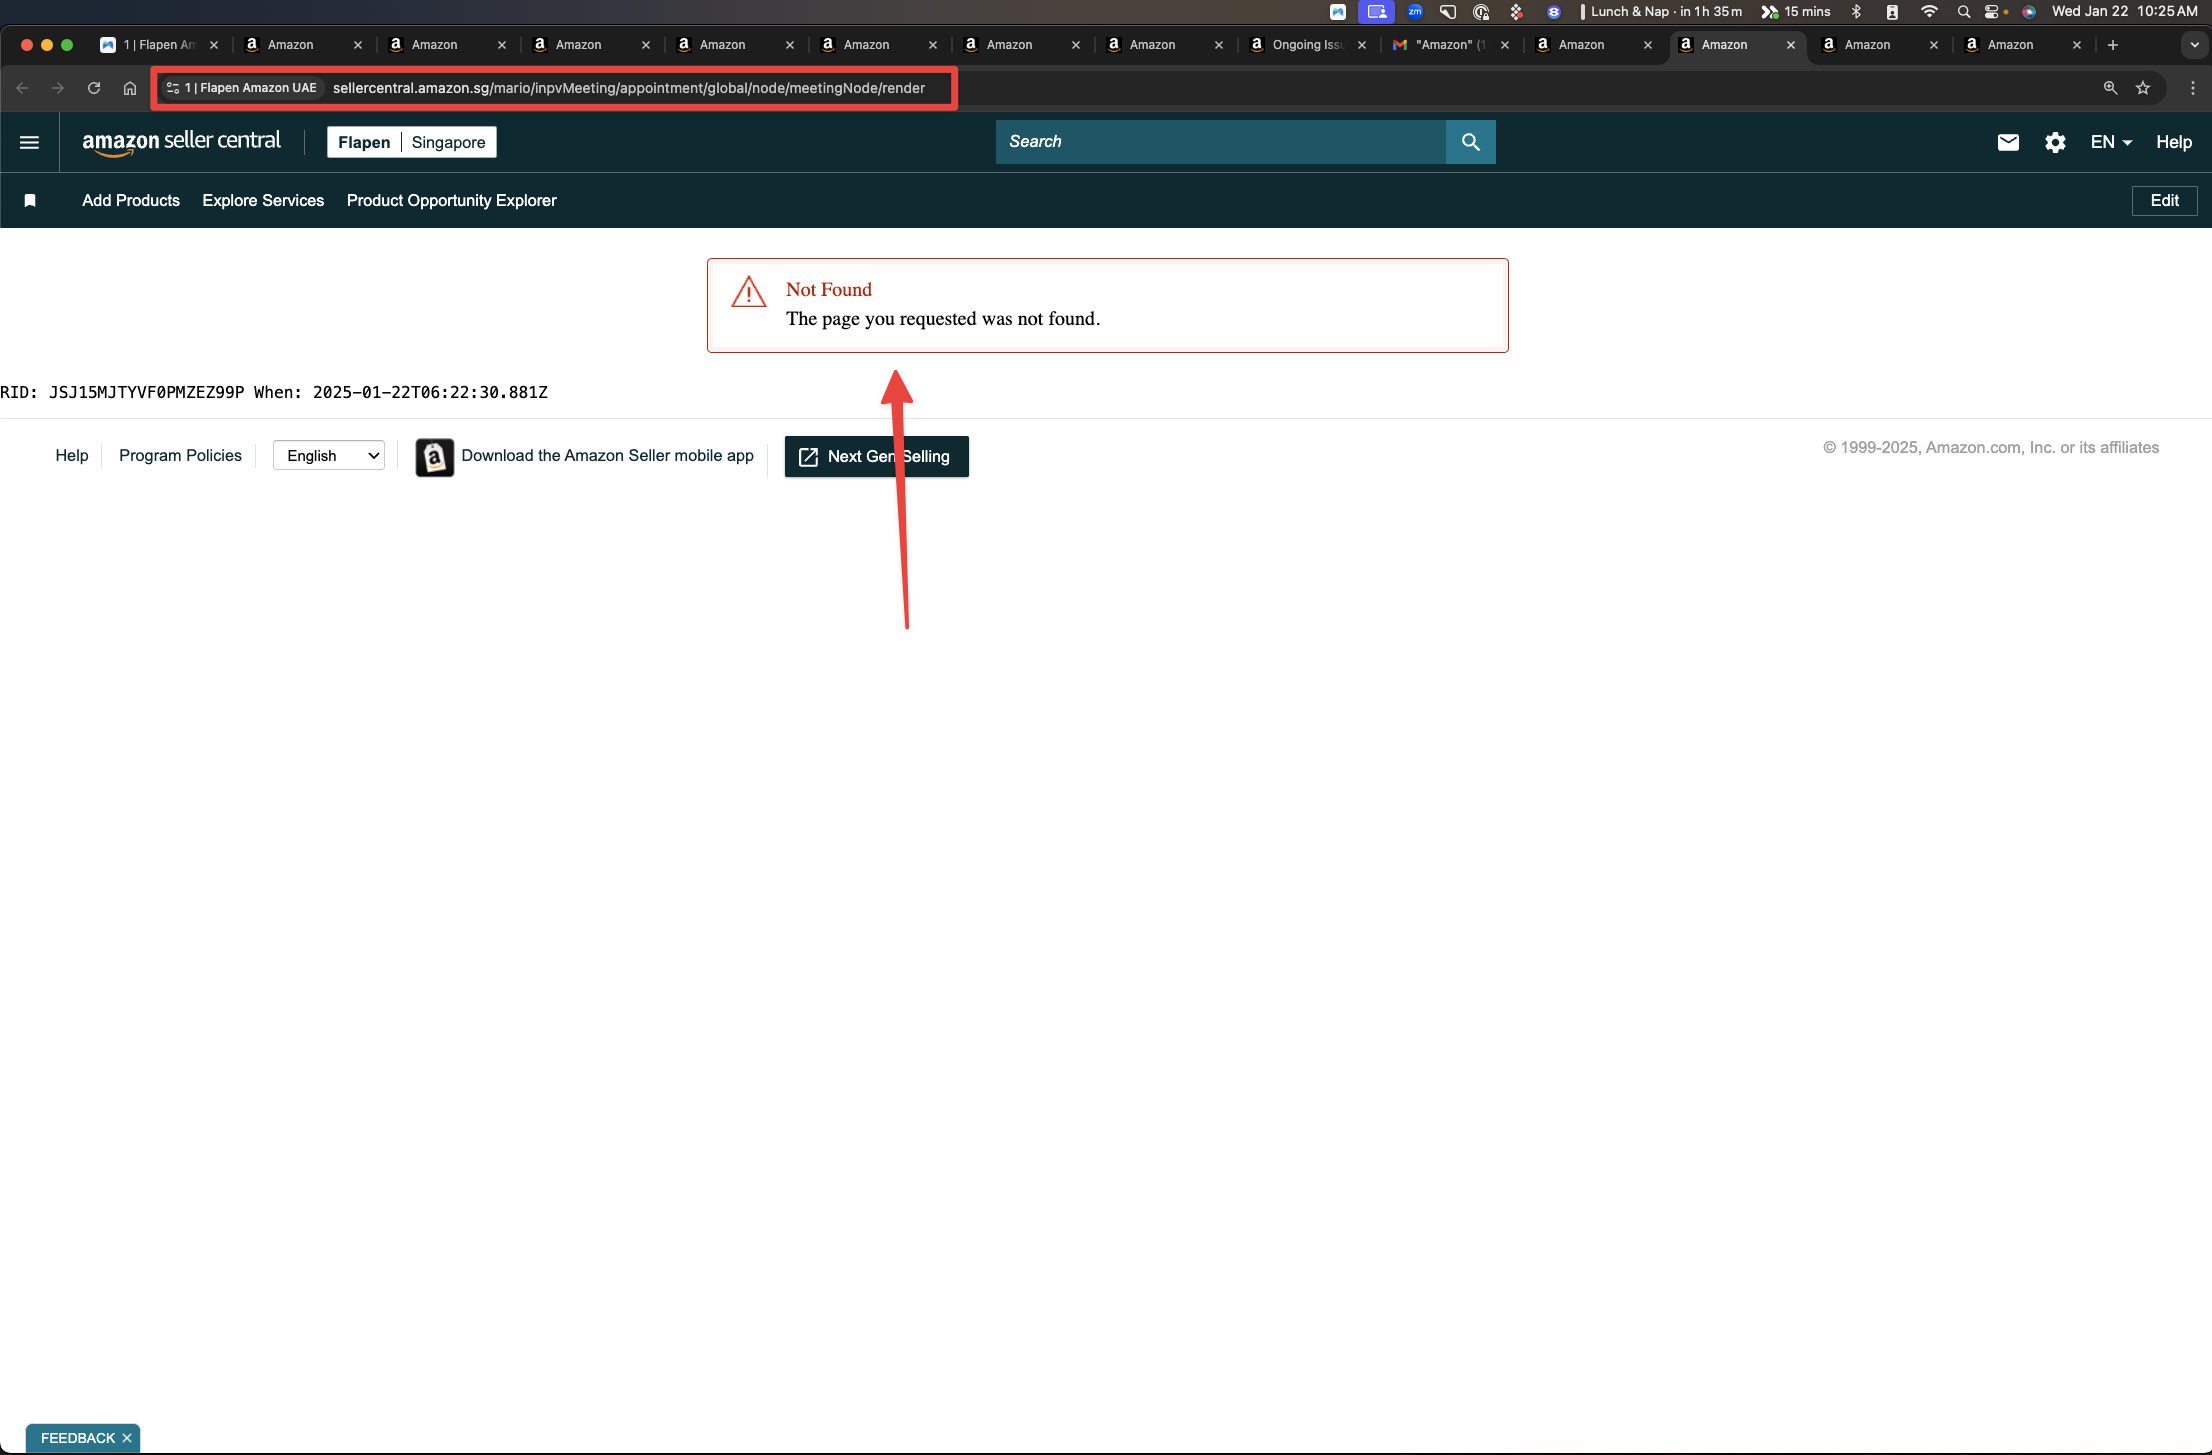This screenshot has width=2212, height=1455.
Task: Open a new browser tab with plus
Action: coord(2113,45)
